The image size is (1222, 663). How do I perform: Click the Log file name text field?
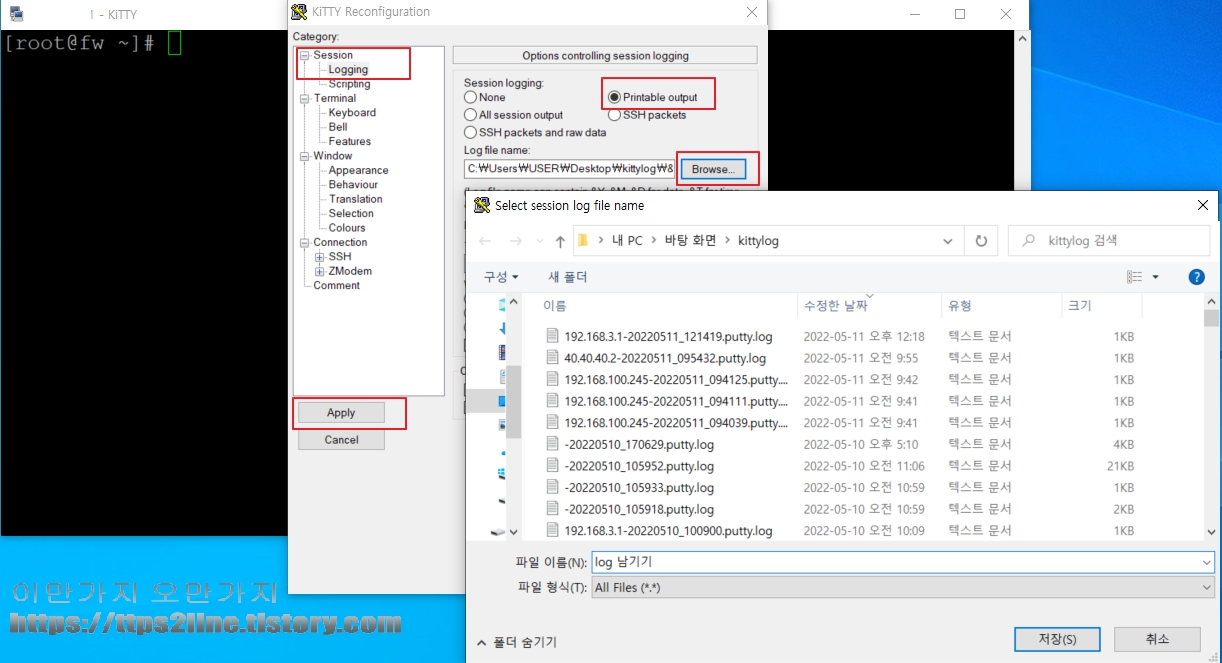pos(569,169)
